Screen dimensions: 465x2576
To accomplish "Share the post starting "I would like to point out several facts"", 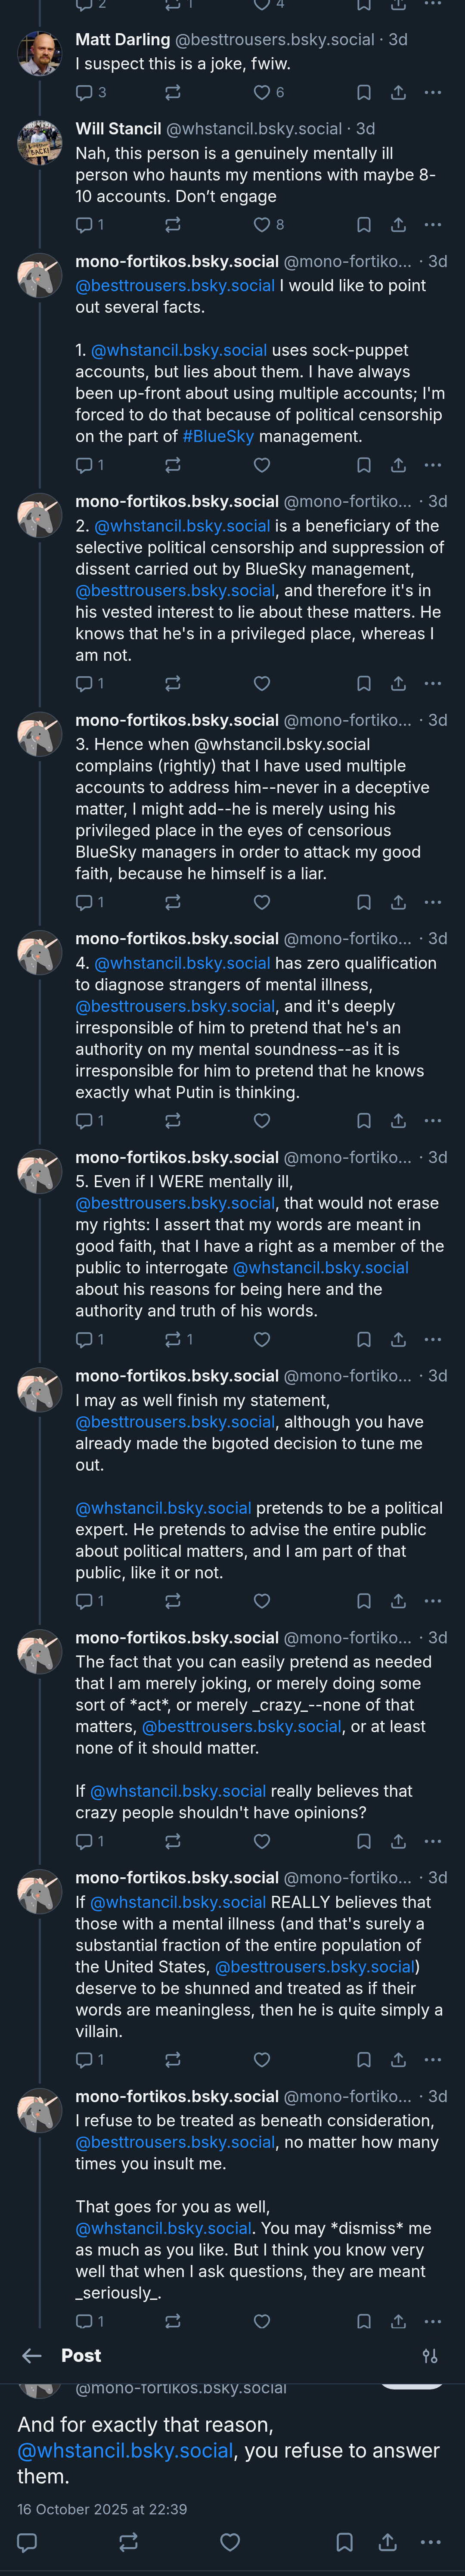I will [x=398, y=464].
